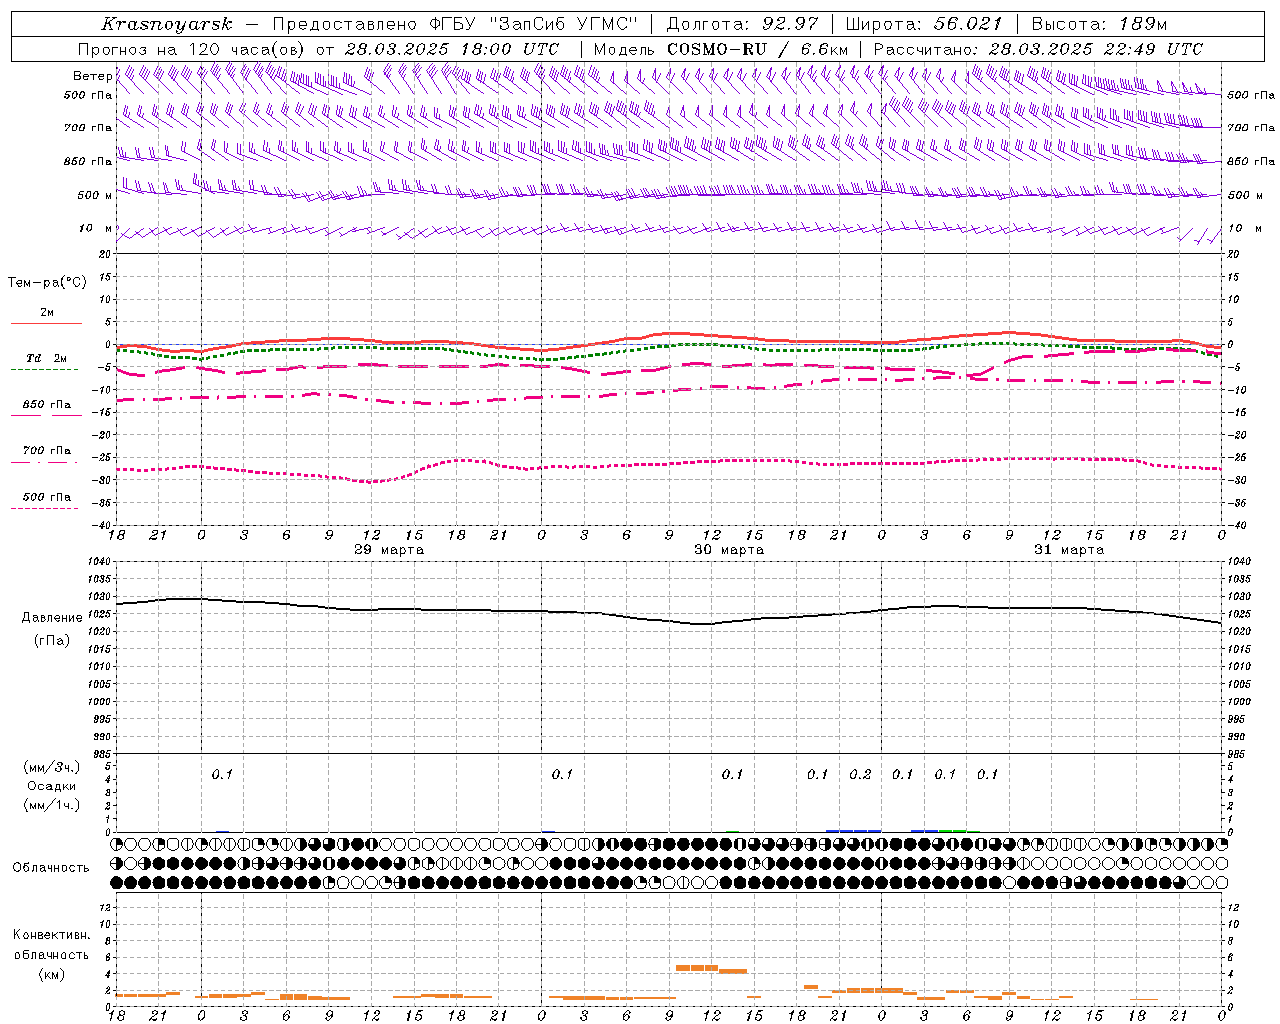Click the 'Долгота: 92.97' longitude value
Image resolution: width=1280 pixels, height=1024 pixels.
click(x=742, y=24)
